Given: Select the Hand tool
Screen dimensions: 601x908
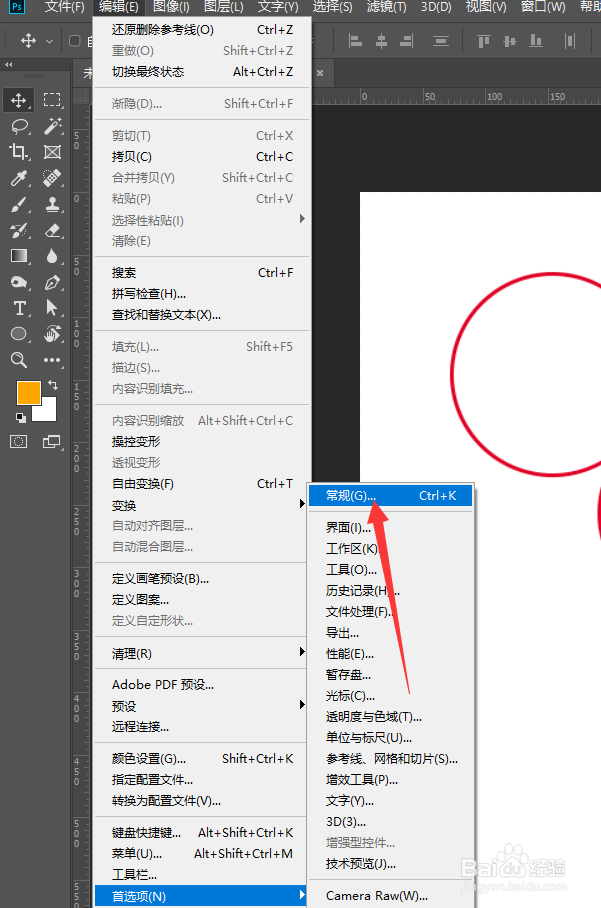Looking at the screenshot, I should [x=52, y=334].
